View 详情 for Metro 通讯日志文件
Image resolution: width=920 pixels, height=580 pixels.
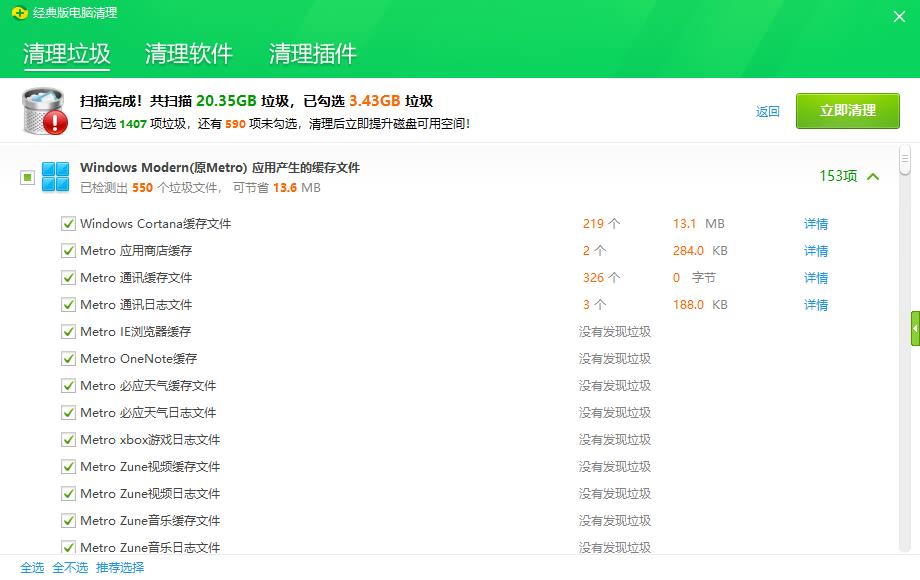tap(816, 304)
